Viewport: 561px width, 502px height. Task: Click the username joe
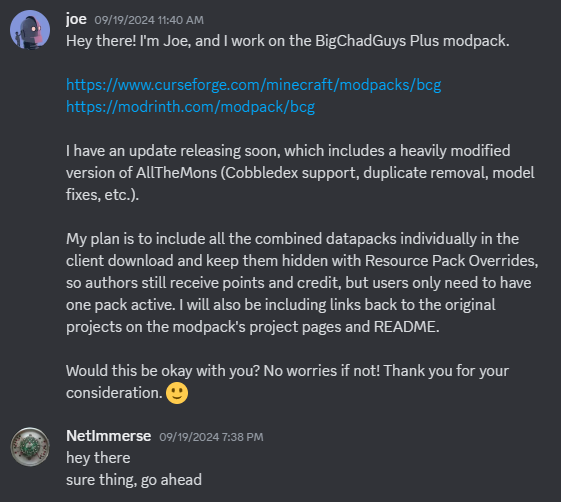pos(76,19)
